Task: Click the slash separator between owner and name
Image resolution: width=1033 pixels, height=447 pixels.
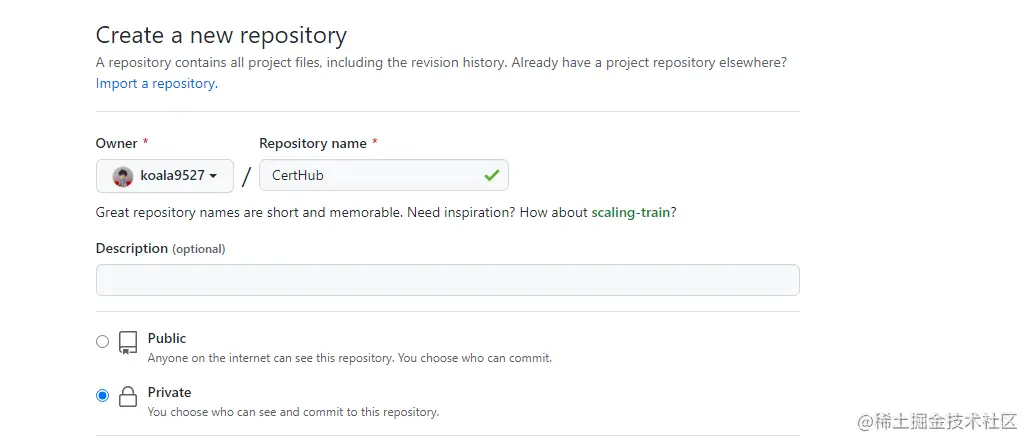Action: (x=246, y=177)
